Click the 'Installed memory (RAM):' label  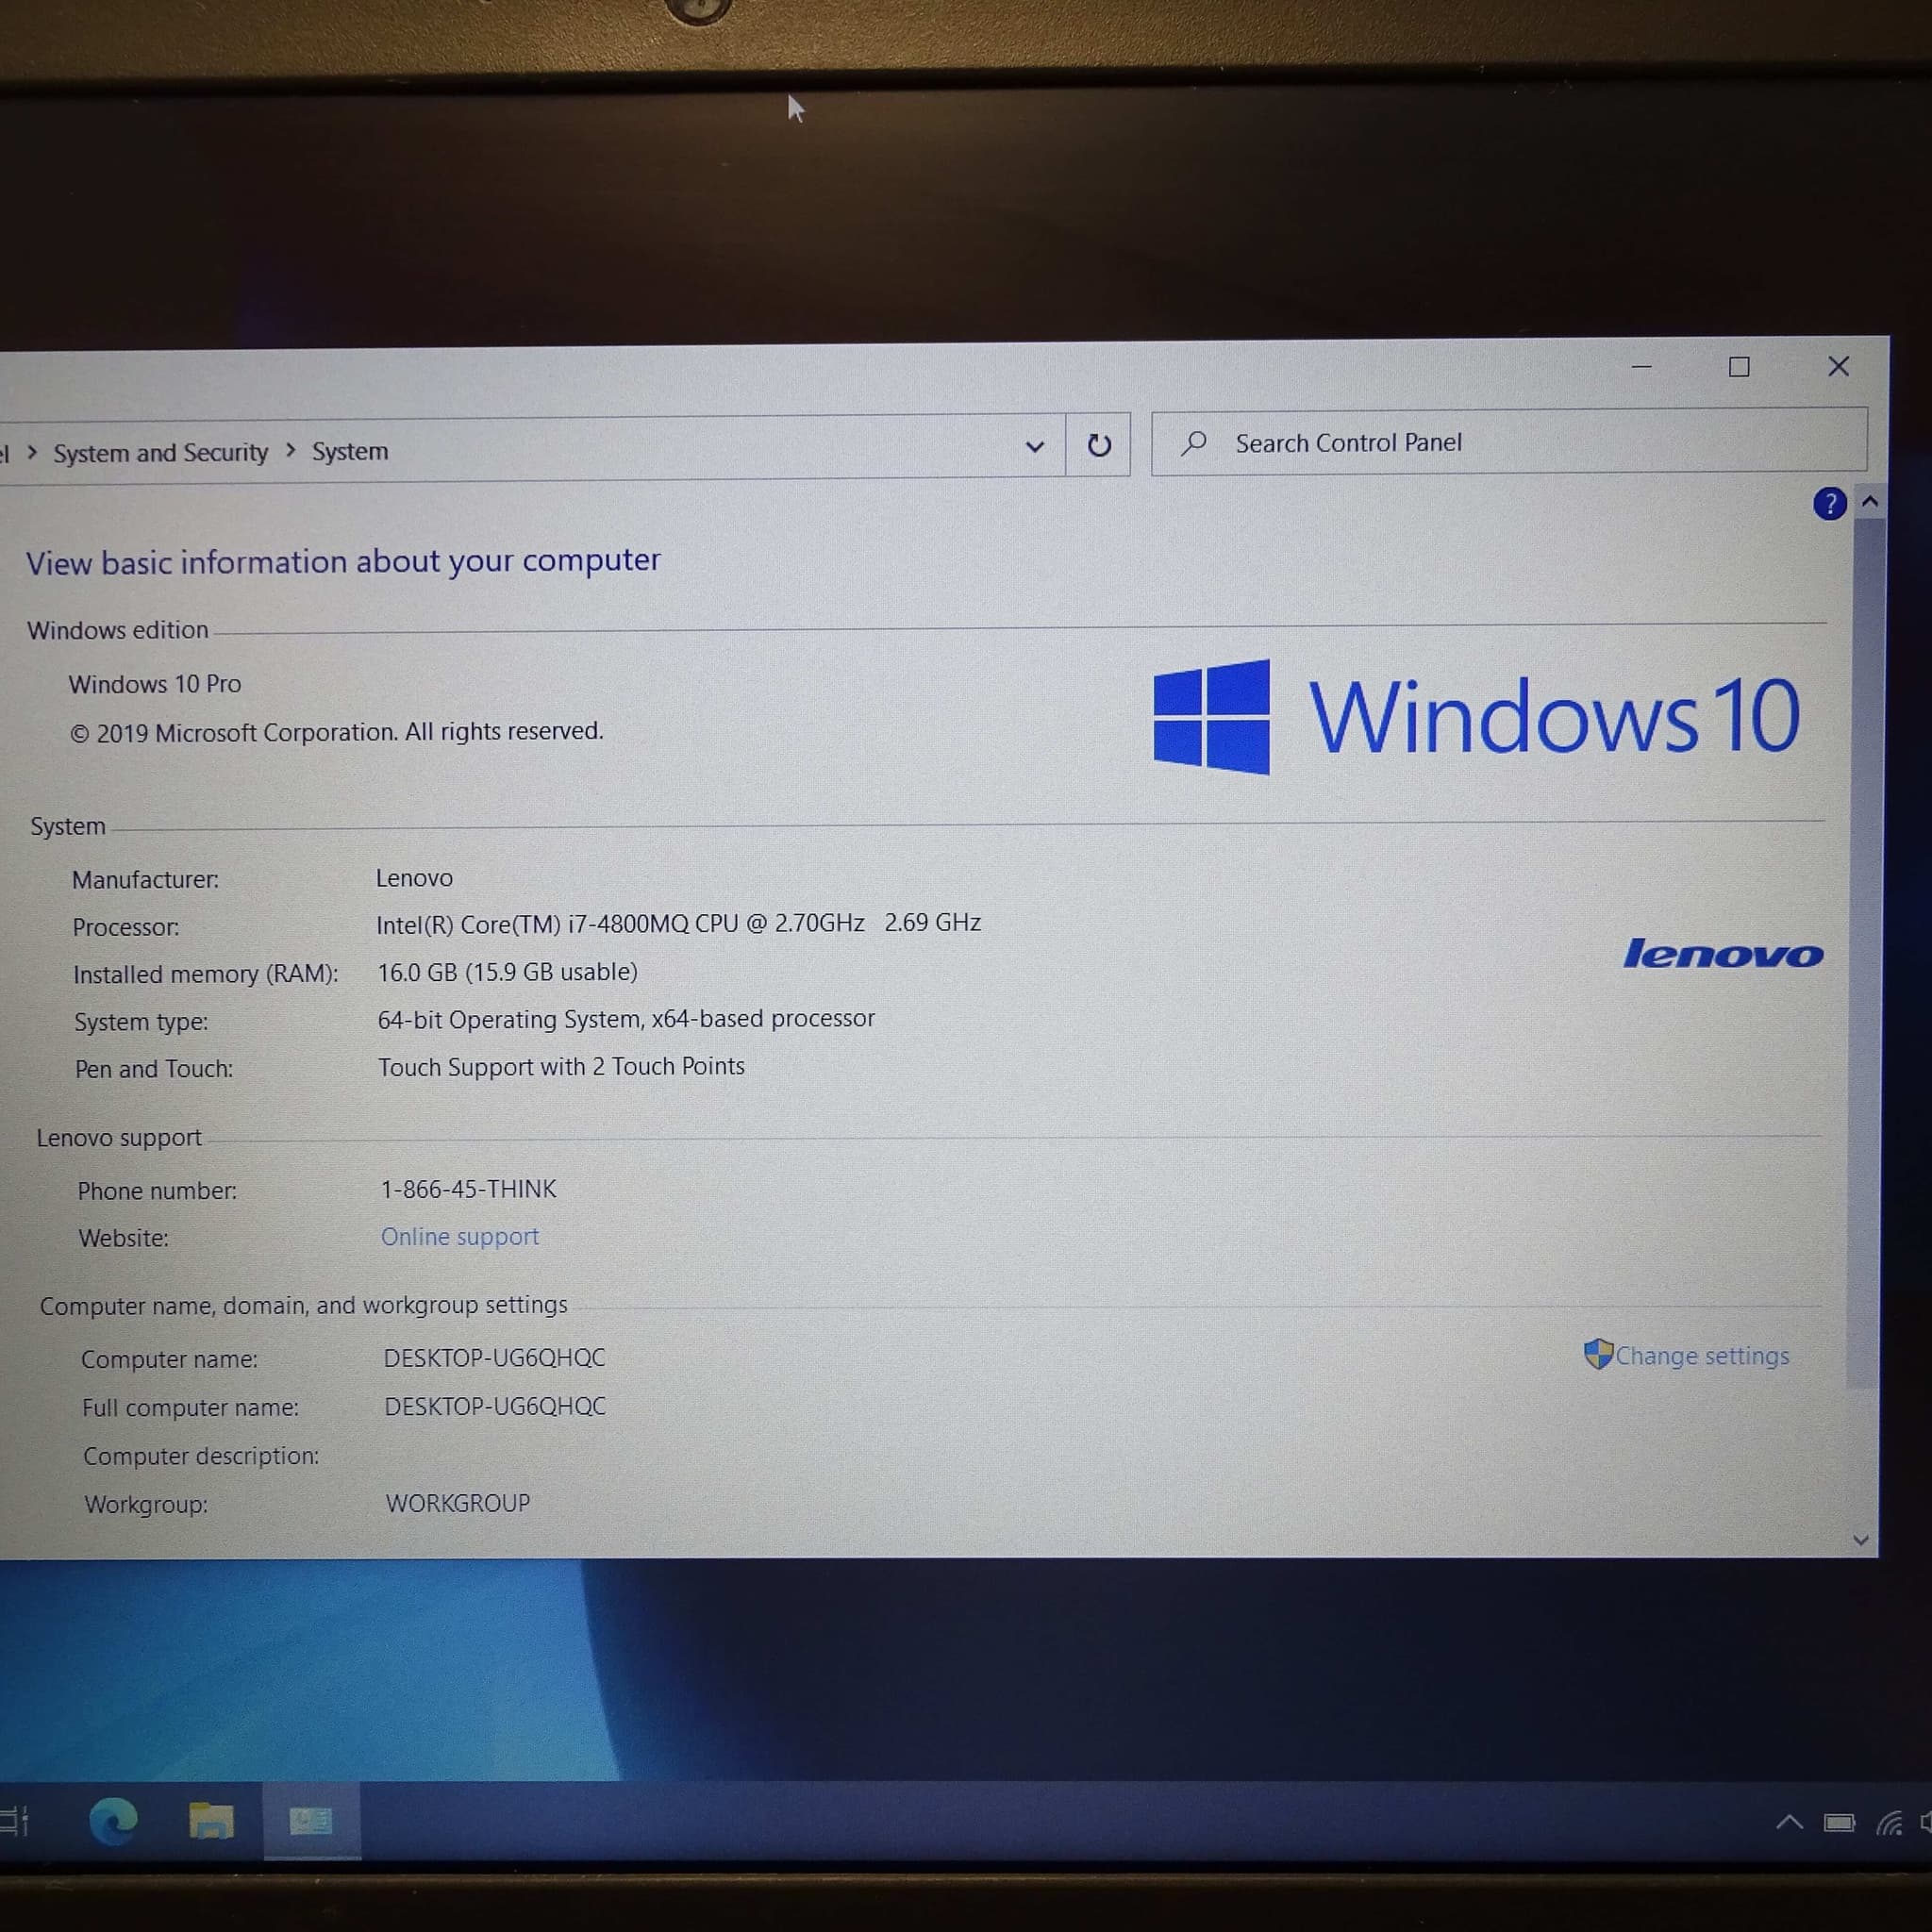click(x=206, y=974)
